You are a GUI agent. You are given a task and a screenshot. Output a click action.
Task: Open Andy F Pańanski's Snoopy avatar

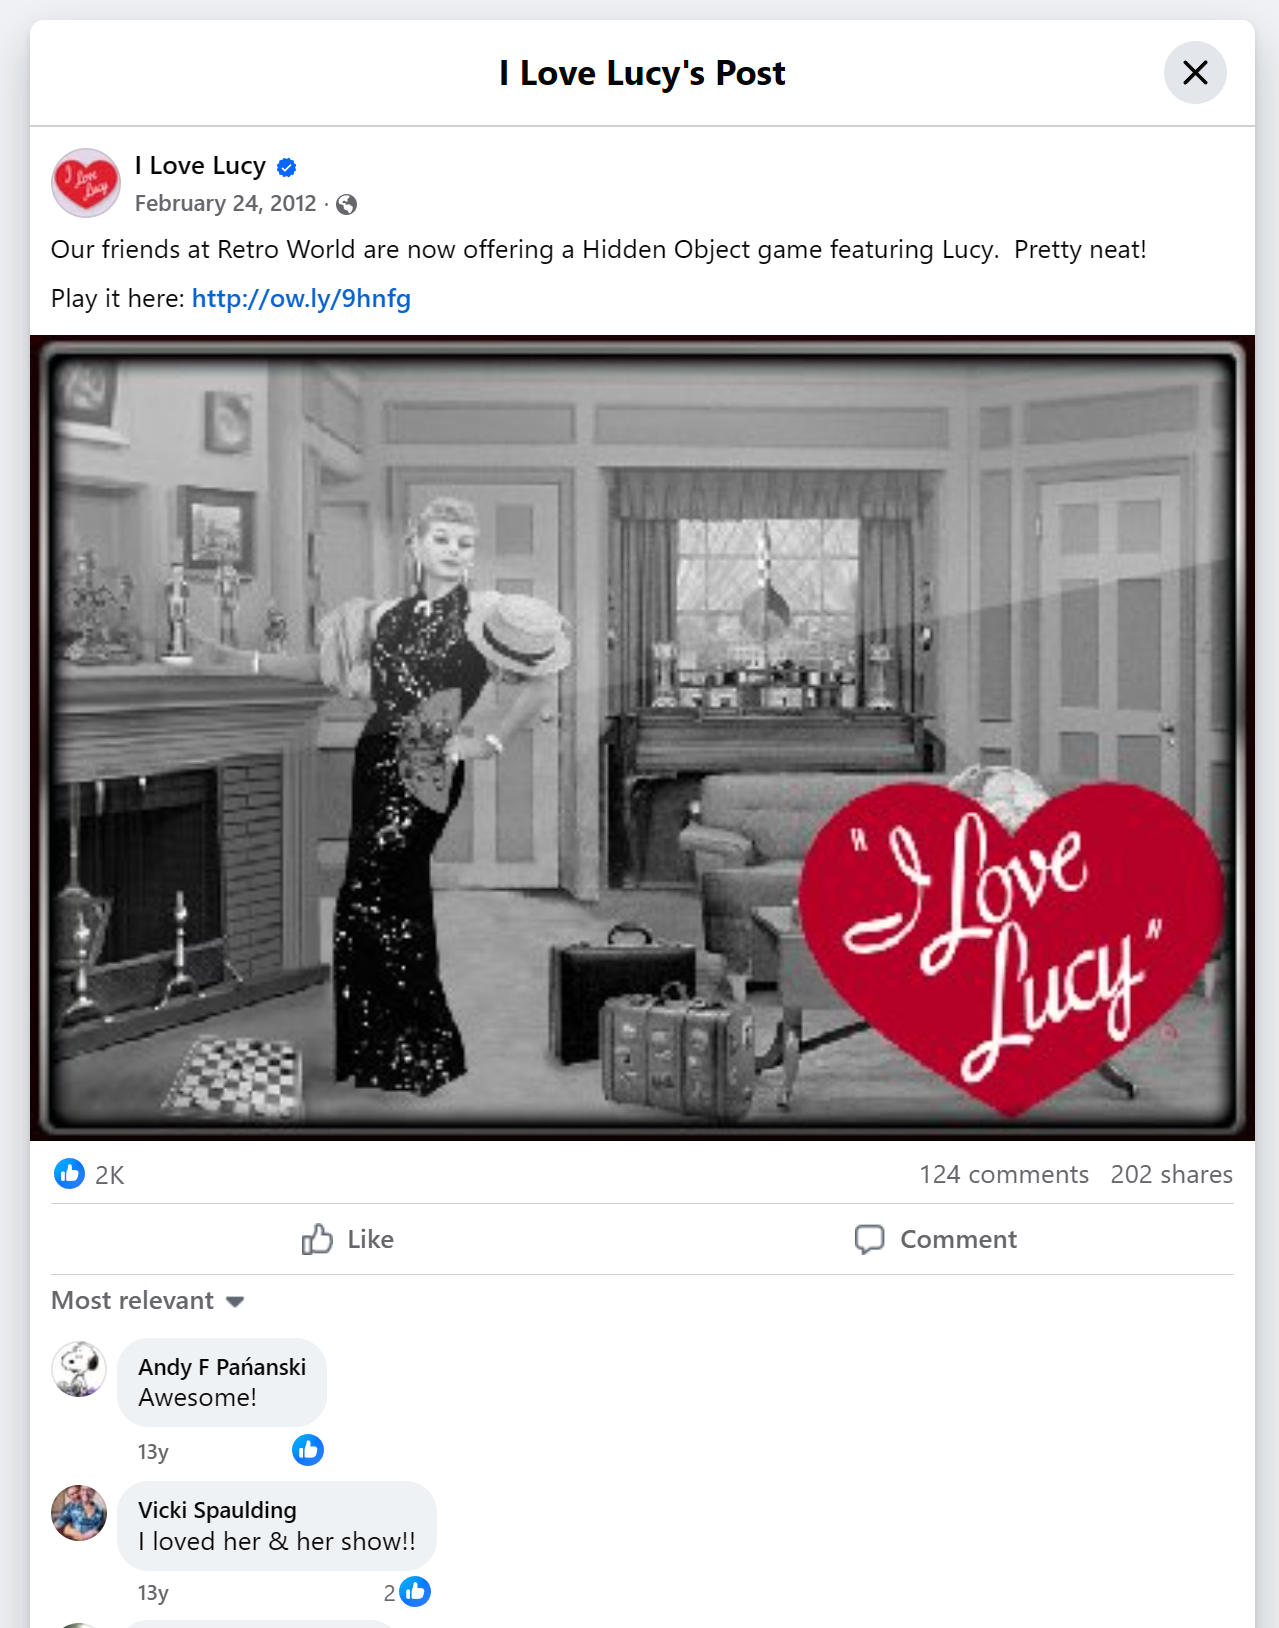tap(79, 1369)
